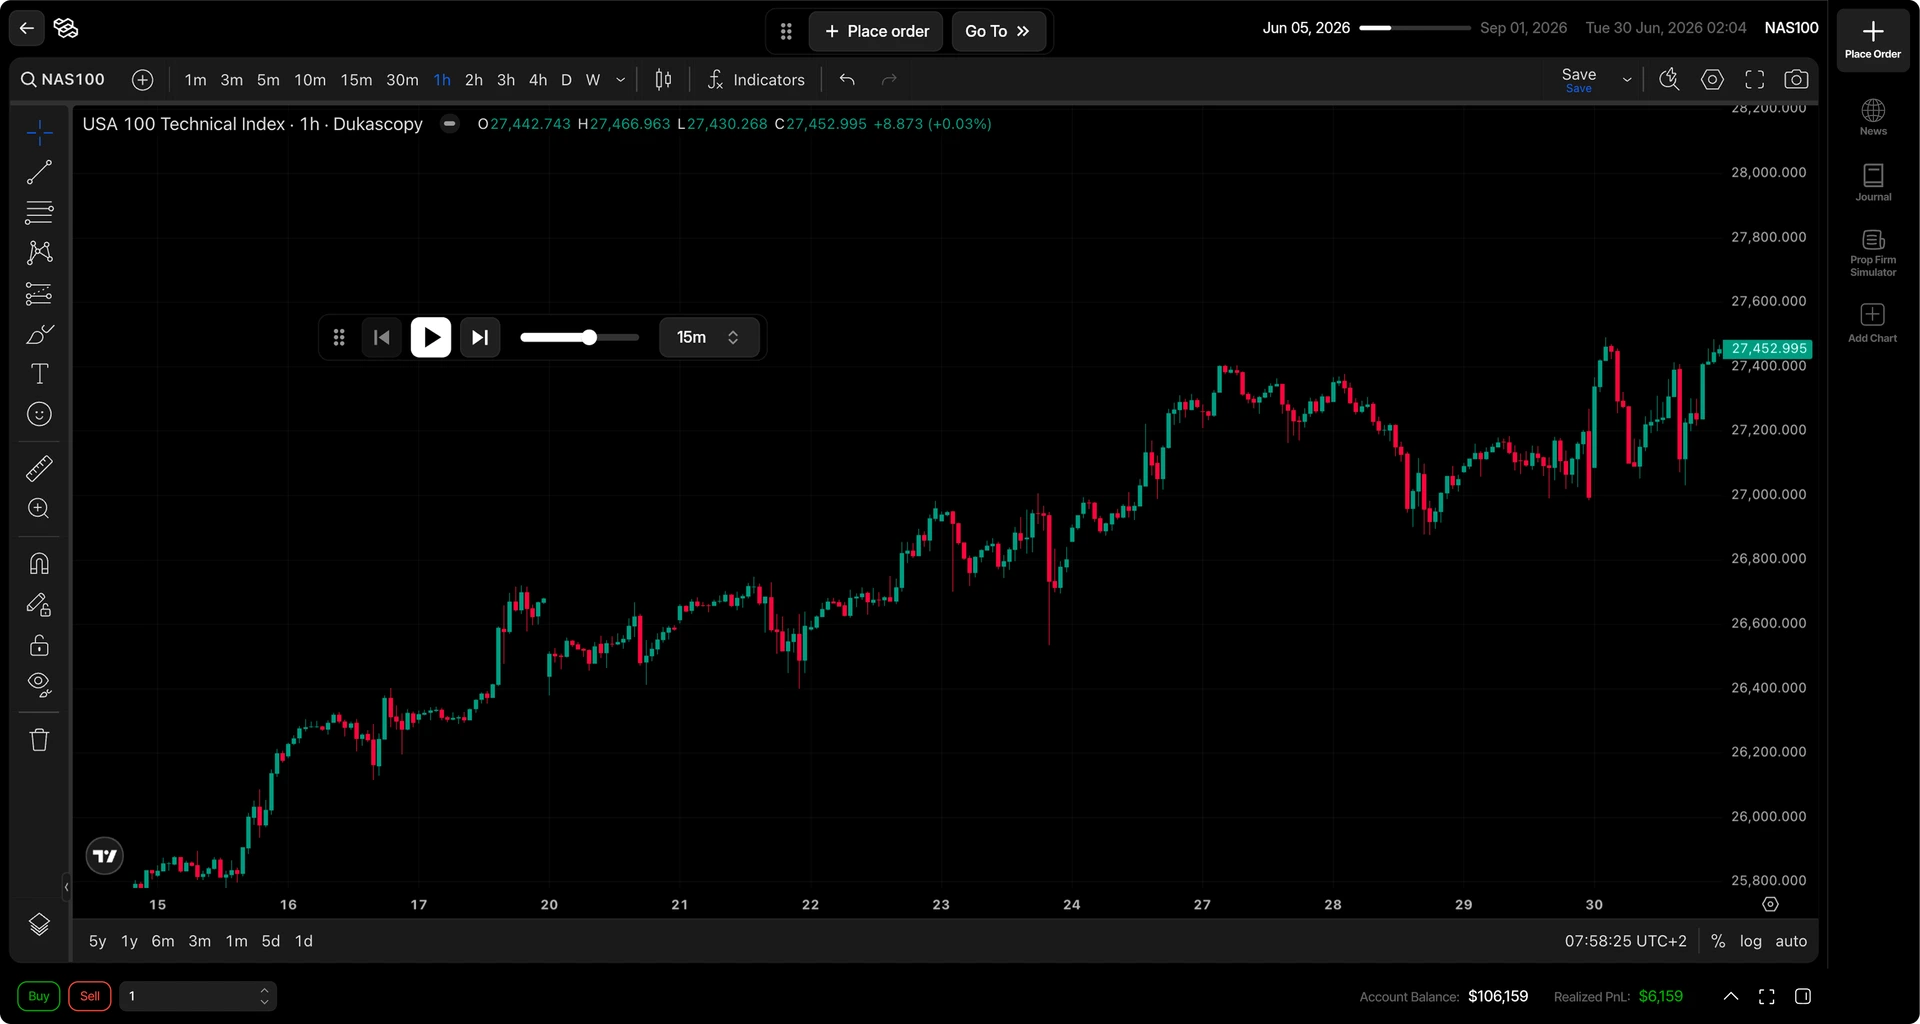
Task: Open NAS100 symbol search
Action: 63,80
